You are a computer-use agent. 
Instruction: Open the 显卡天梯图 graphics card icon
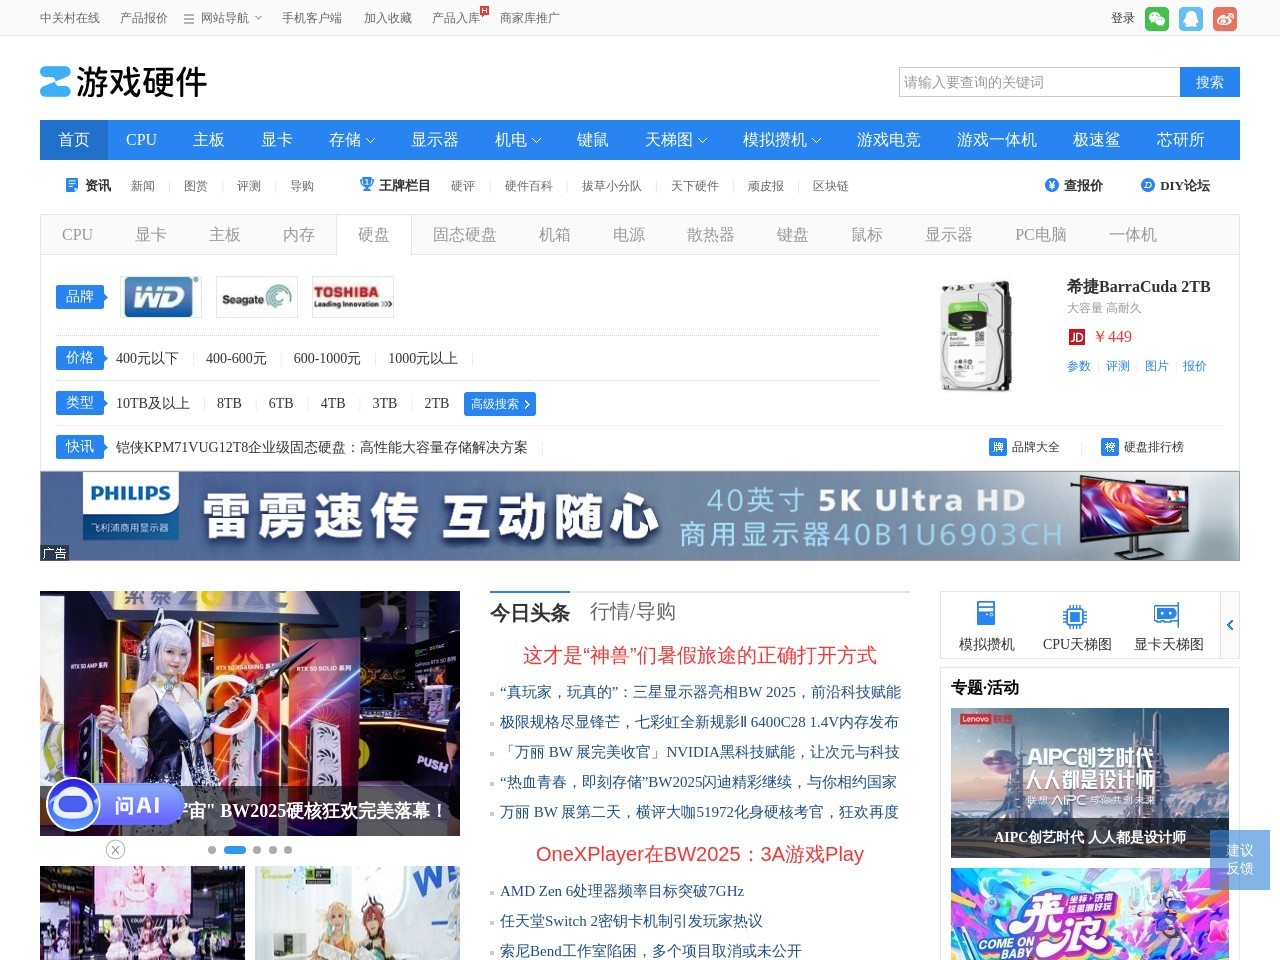(x=1166, y=615)
